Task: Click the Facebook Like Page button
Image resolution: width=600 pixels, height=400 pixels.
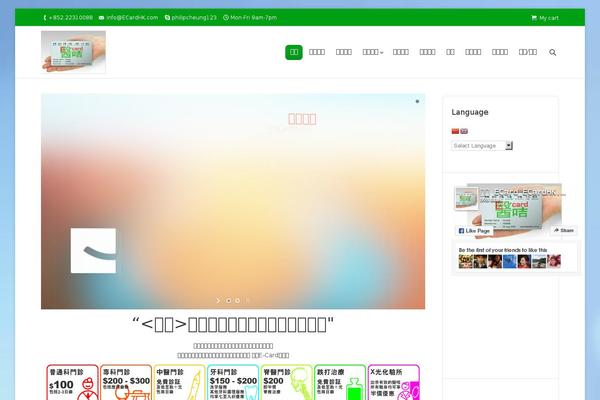Action: pos(474,231)
